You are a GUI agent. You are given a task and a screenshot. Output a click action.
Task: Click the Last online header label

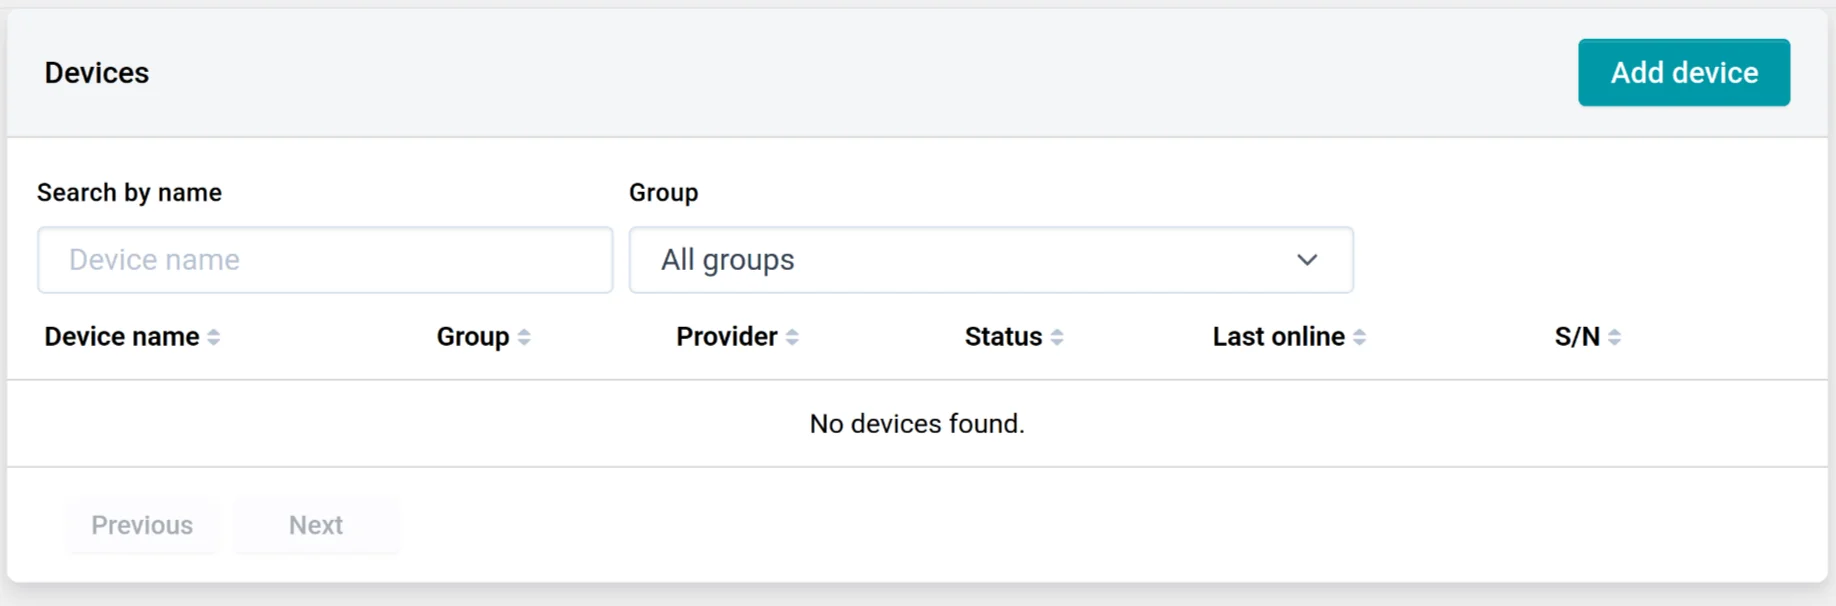point(1278,337)
